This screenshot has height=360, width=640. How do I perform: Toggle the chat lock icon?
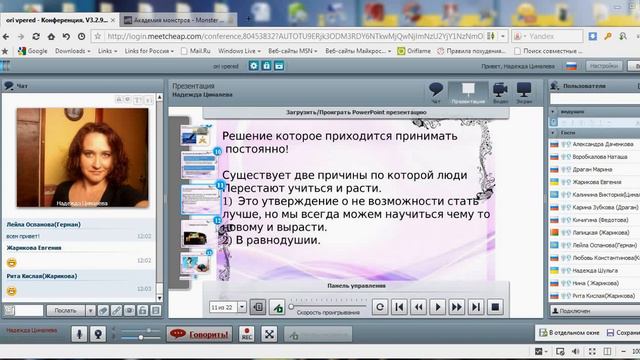point(142,311)
